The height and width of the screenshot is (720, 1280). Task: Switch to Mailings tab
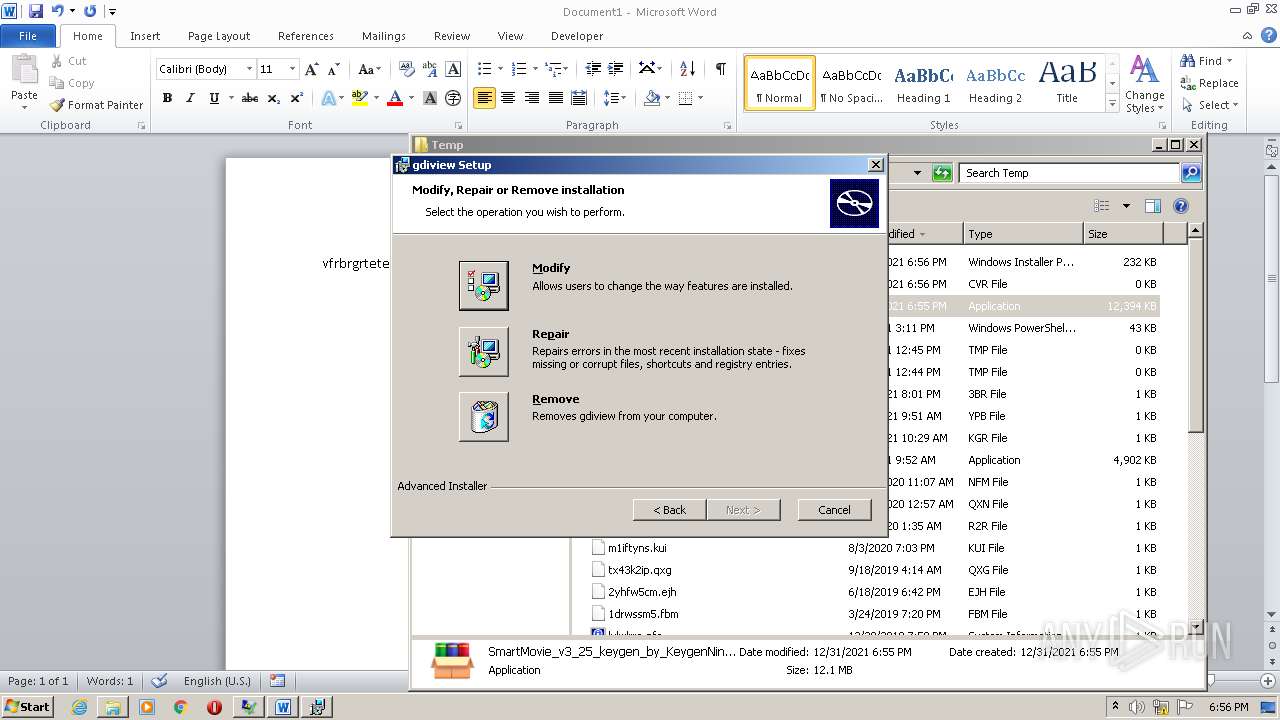pyautogui.click(x=384, y=36)
